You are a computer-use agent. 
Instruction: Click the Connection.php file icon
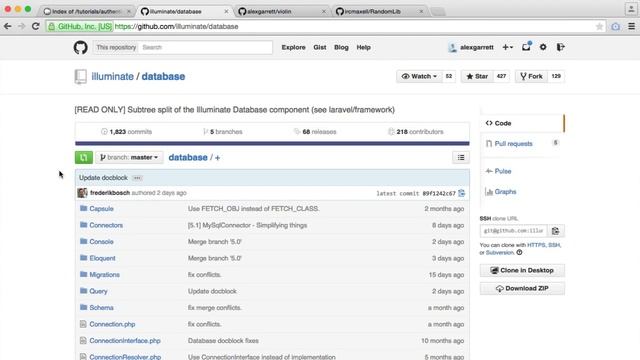(83, 324)
